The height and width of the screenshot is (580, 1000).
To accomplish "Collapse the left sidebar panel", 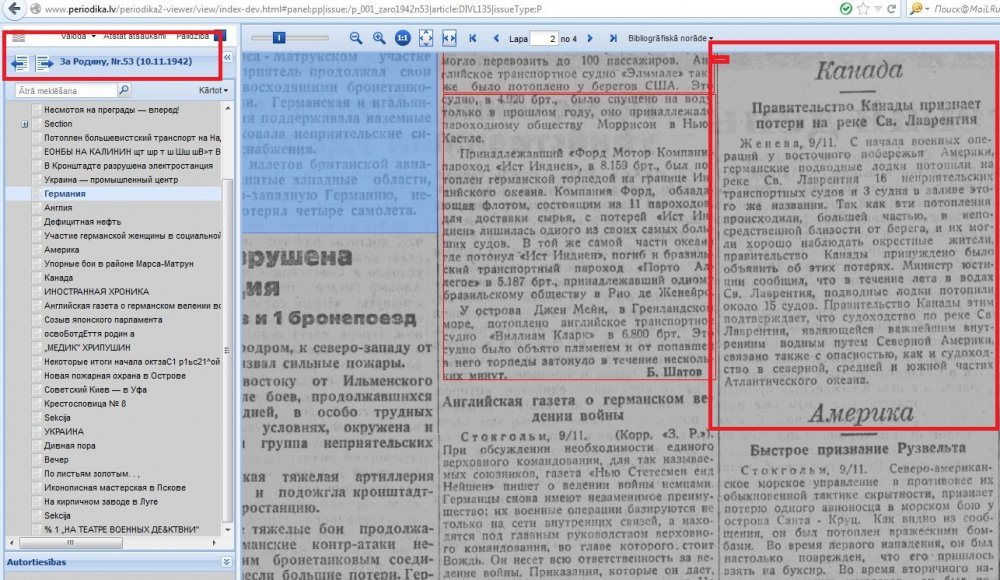I will click(227, 59).
